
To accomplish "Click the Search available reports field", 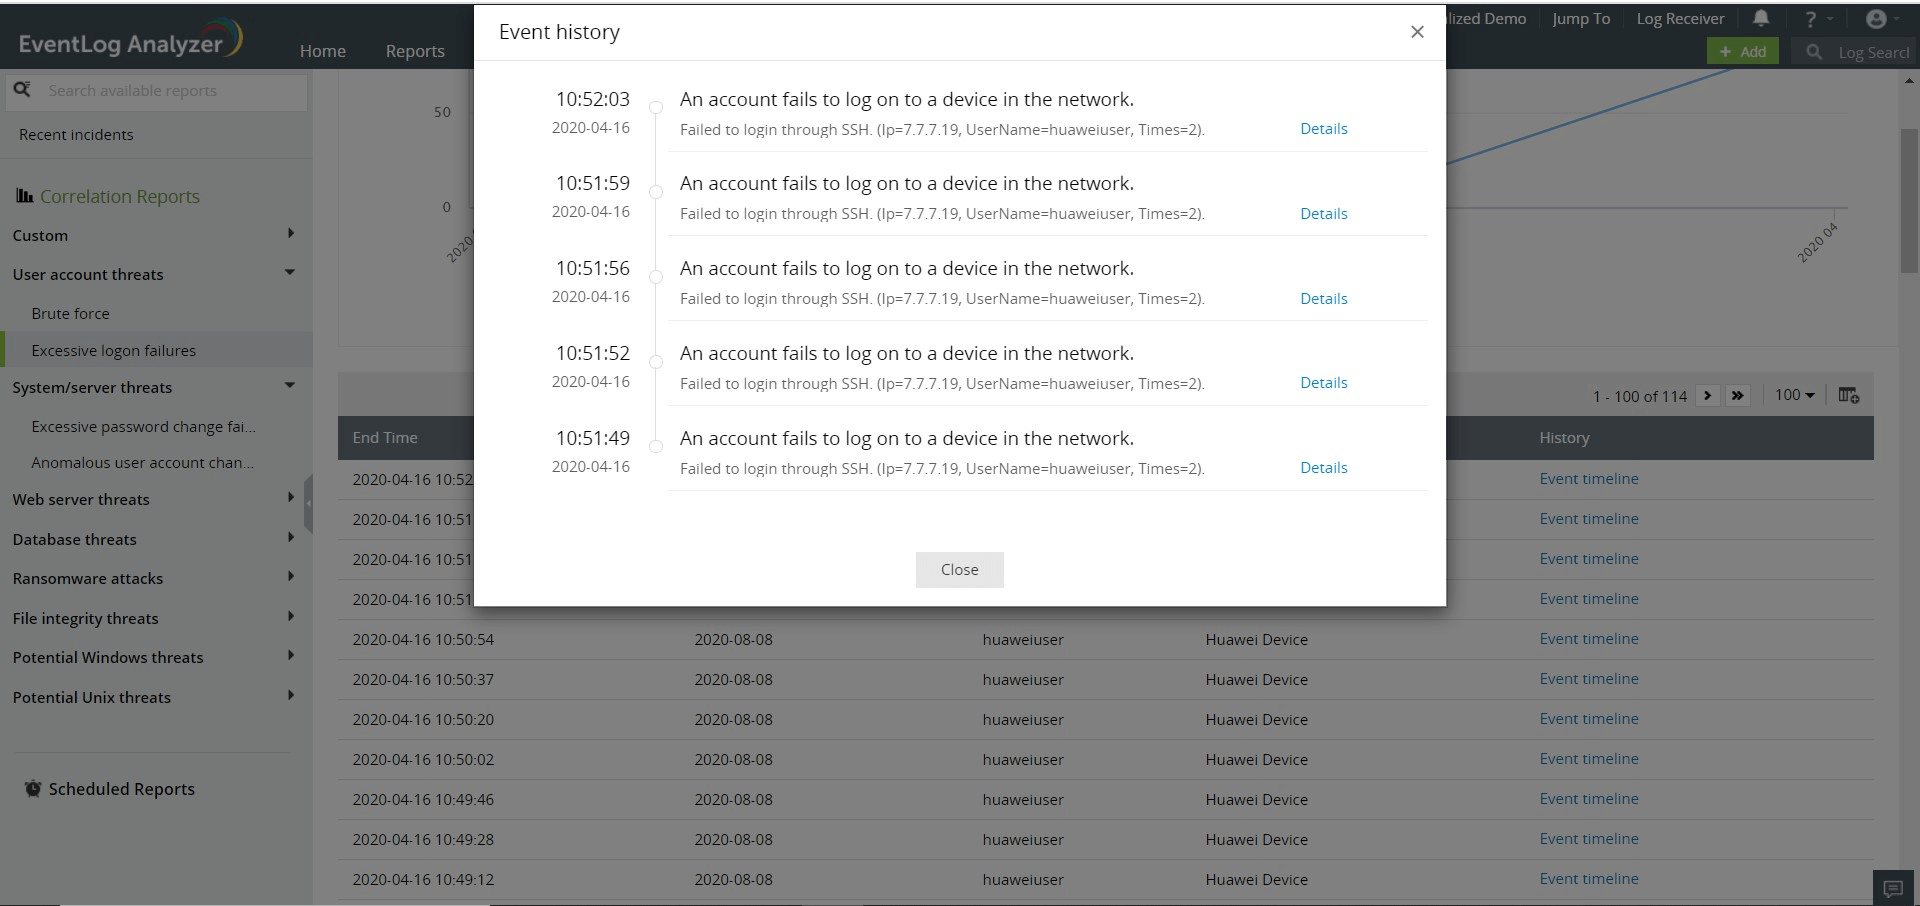I will pyautogui.click(x=170, y=91).
